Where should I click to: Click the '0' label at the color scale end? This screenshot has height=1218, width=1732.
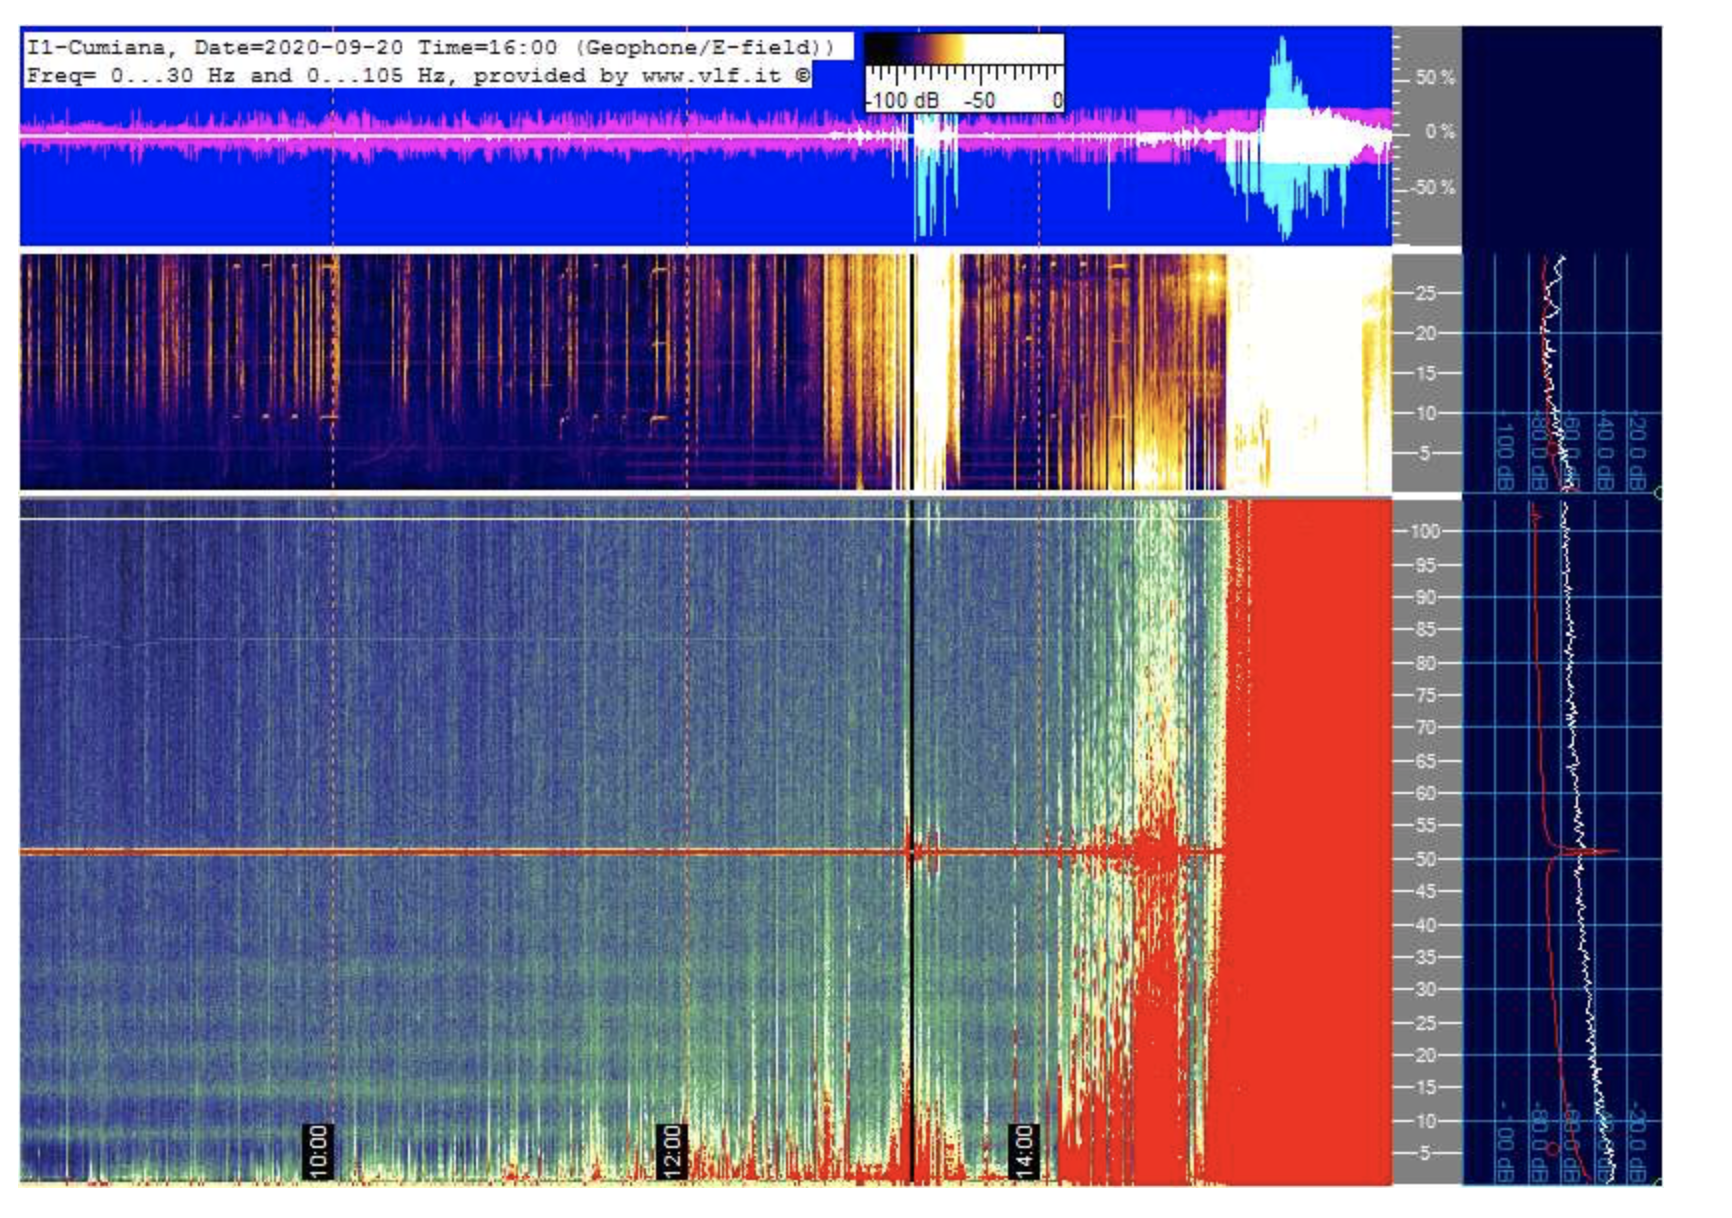1056,100
